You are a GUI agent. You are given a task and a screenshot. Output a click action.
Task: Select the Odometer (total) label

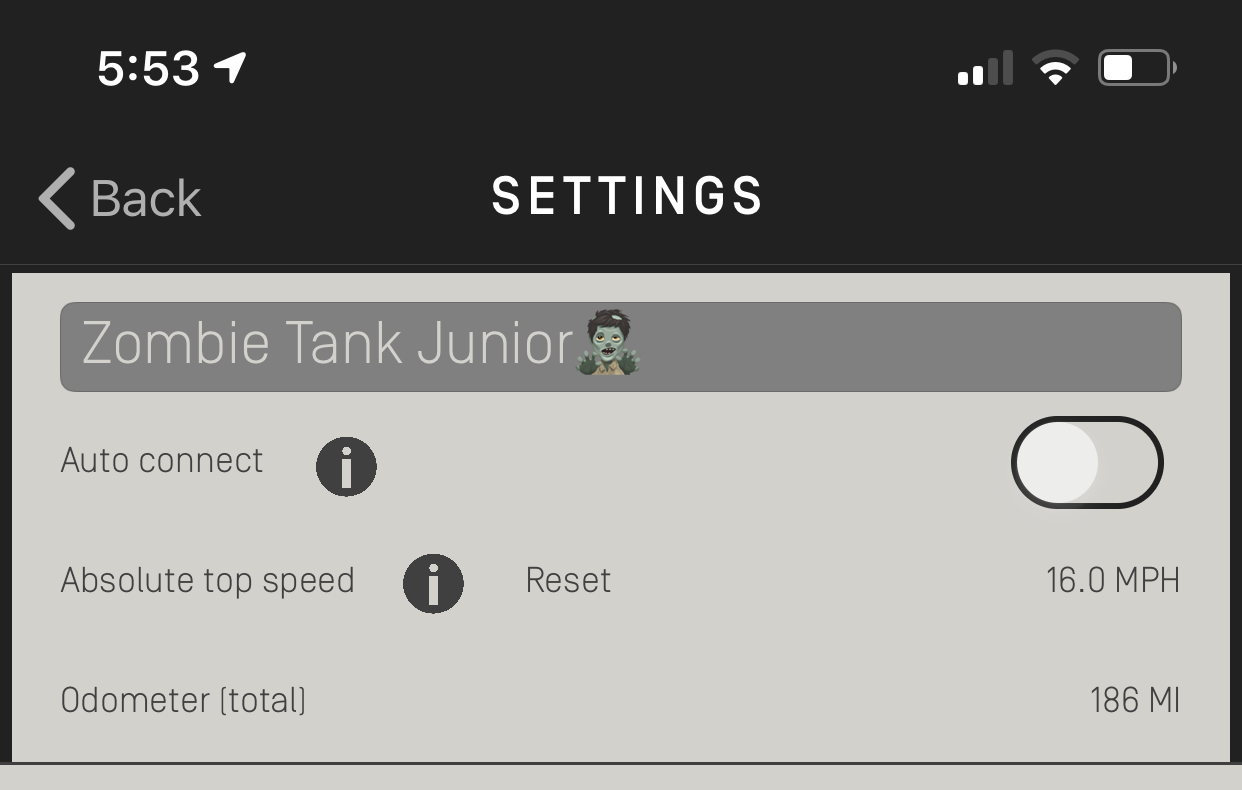tap(184, 700)
